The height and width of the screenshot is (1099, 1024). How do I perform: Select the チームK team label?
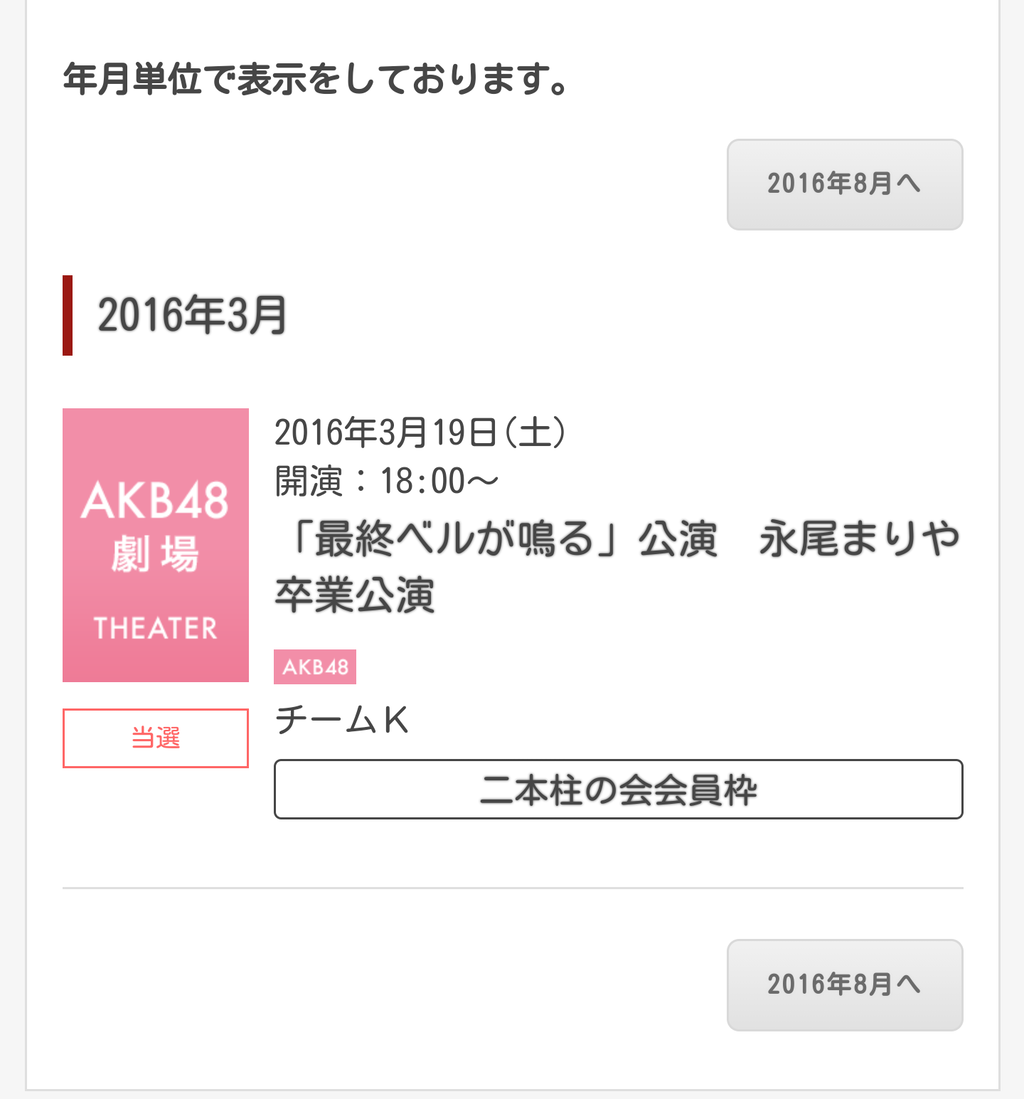342,720
